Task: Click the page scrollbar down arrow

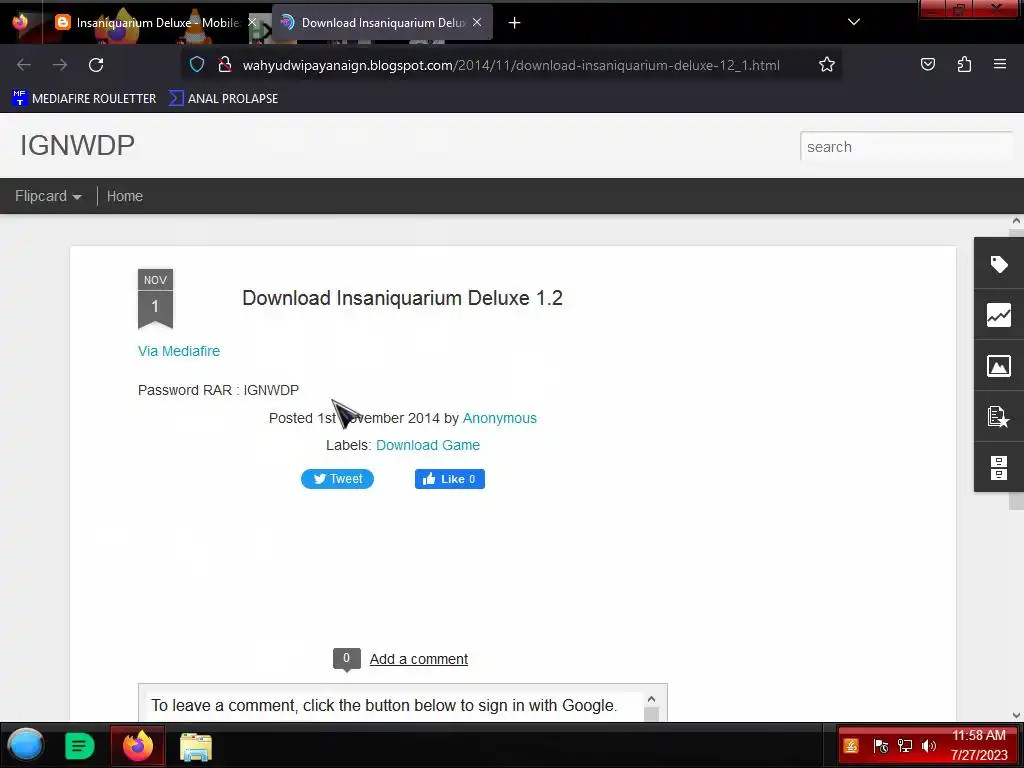Action: (x=1016, y=716)
